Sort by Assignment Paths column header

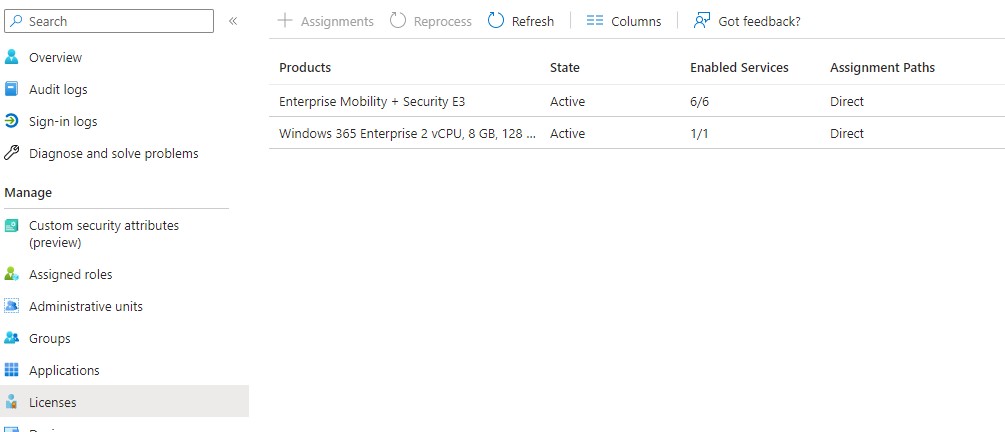(x=883, y=67)
